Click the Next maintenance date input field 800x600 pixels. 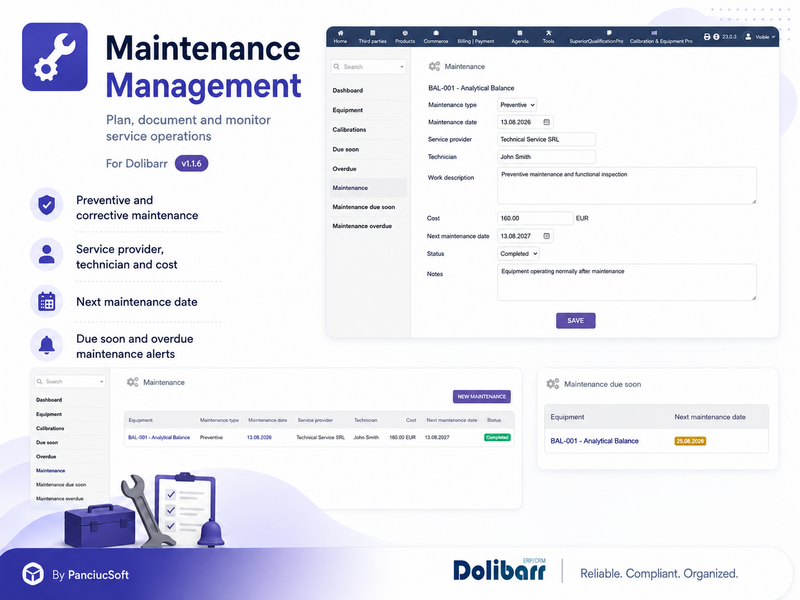tap(525, 236)
